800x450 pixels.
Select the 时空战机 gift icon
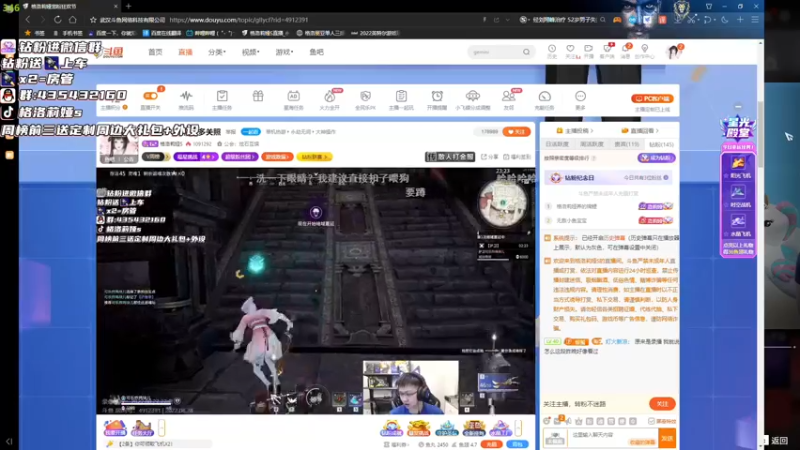coord(738,192)
